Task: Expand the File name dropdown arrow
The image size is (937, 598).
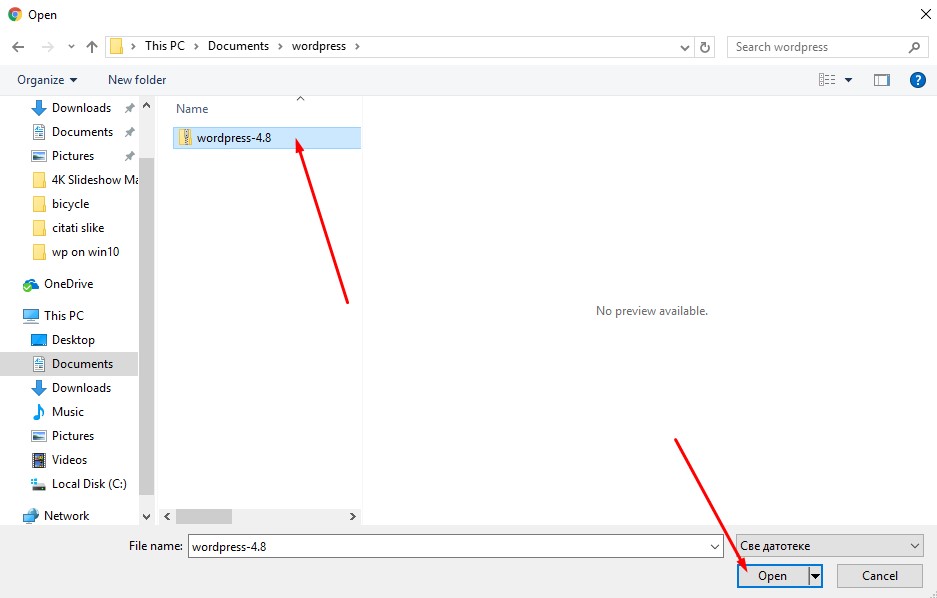Action: tap(715, 547)
